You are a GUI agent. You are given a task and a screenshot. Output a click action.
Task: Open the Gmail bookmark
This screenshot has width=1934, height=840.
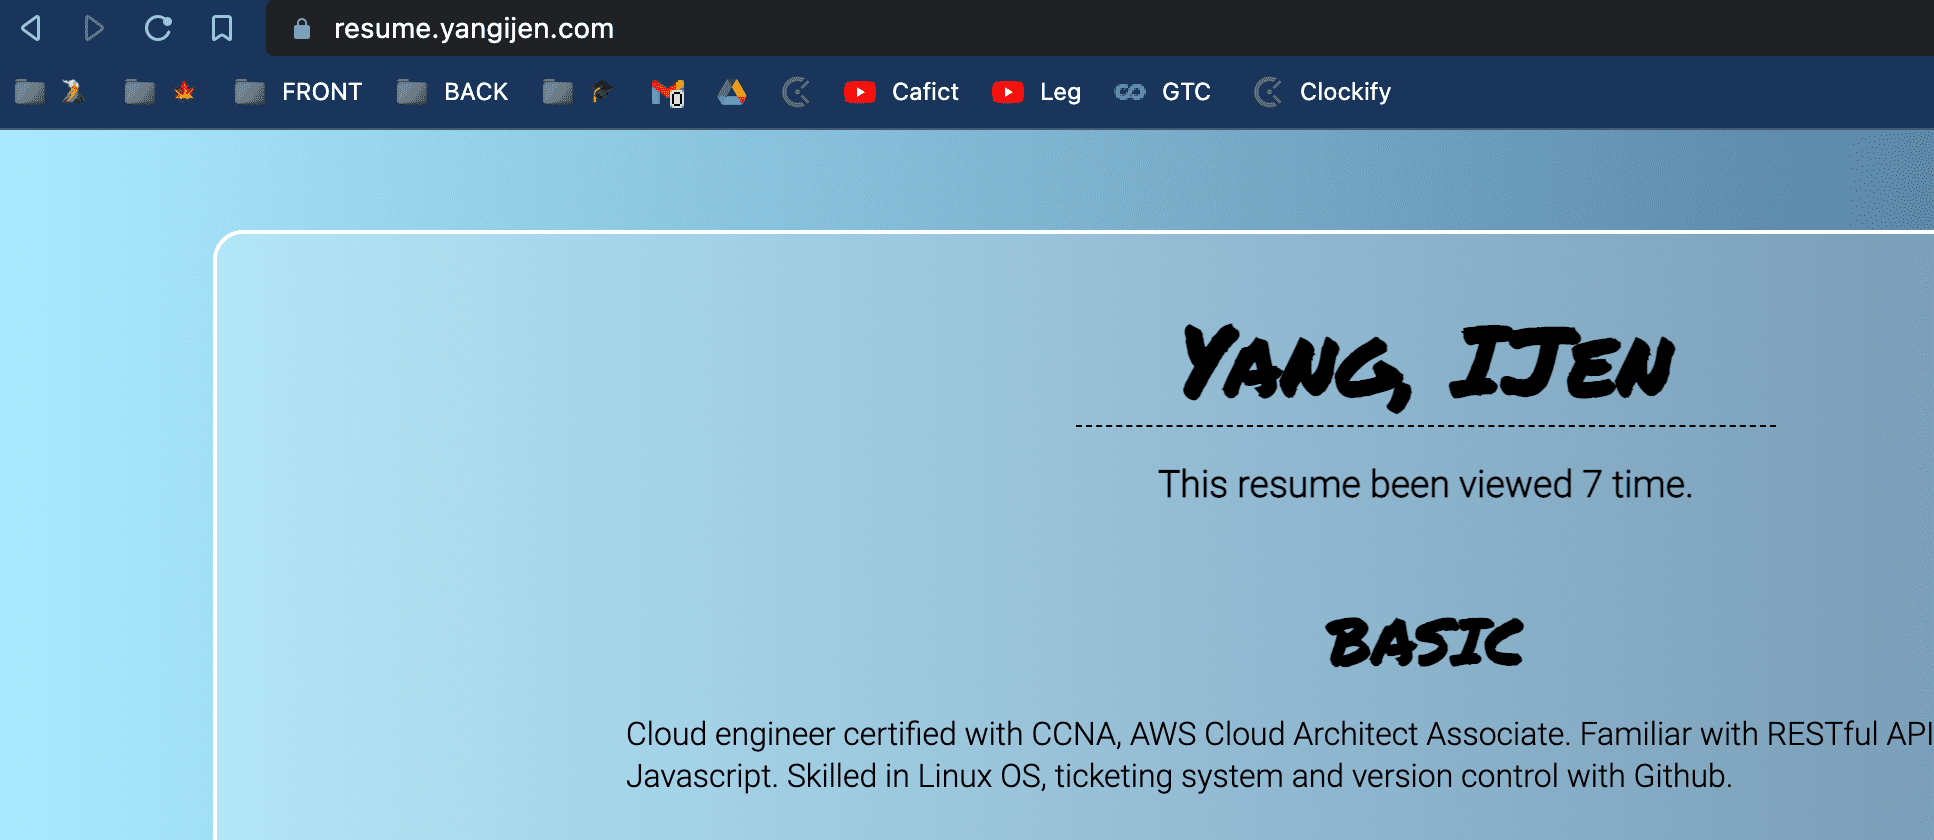coord(667,92)
